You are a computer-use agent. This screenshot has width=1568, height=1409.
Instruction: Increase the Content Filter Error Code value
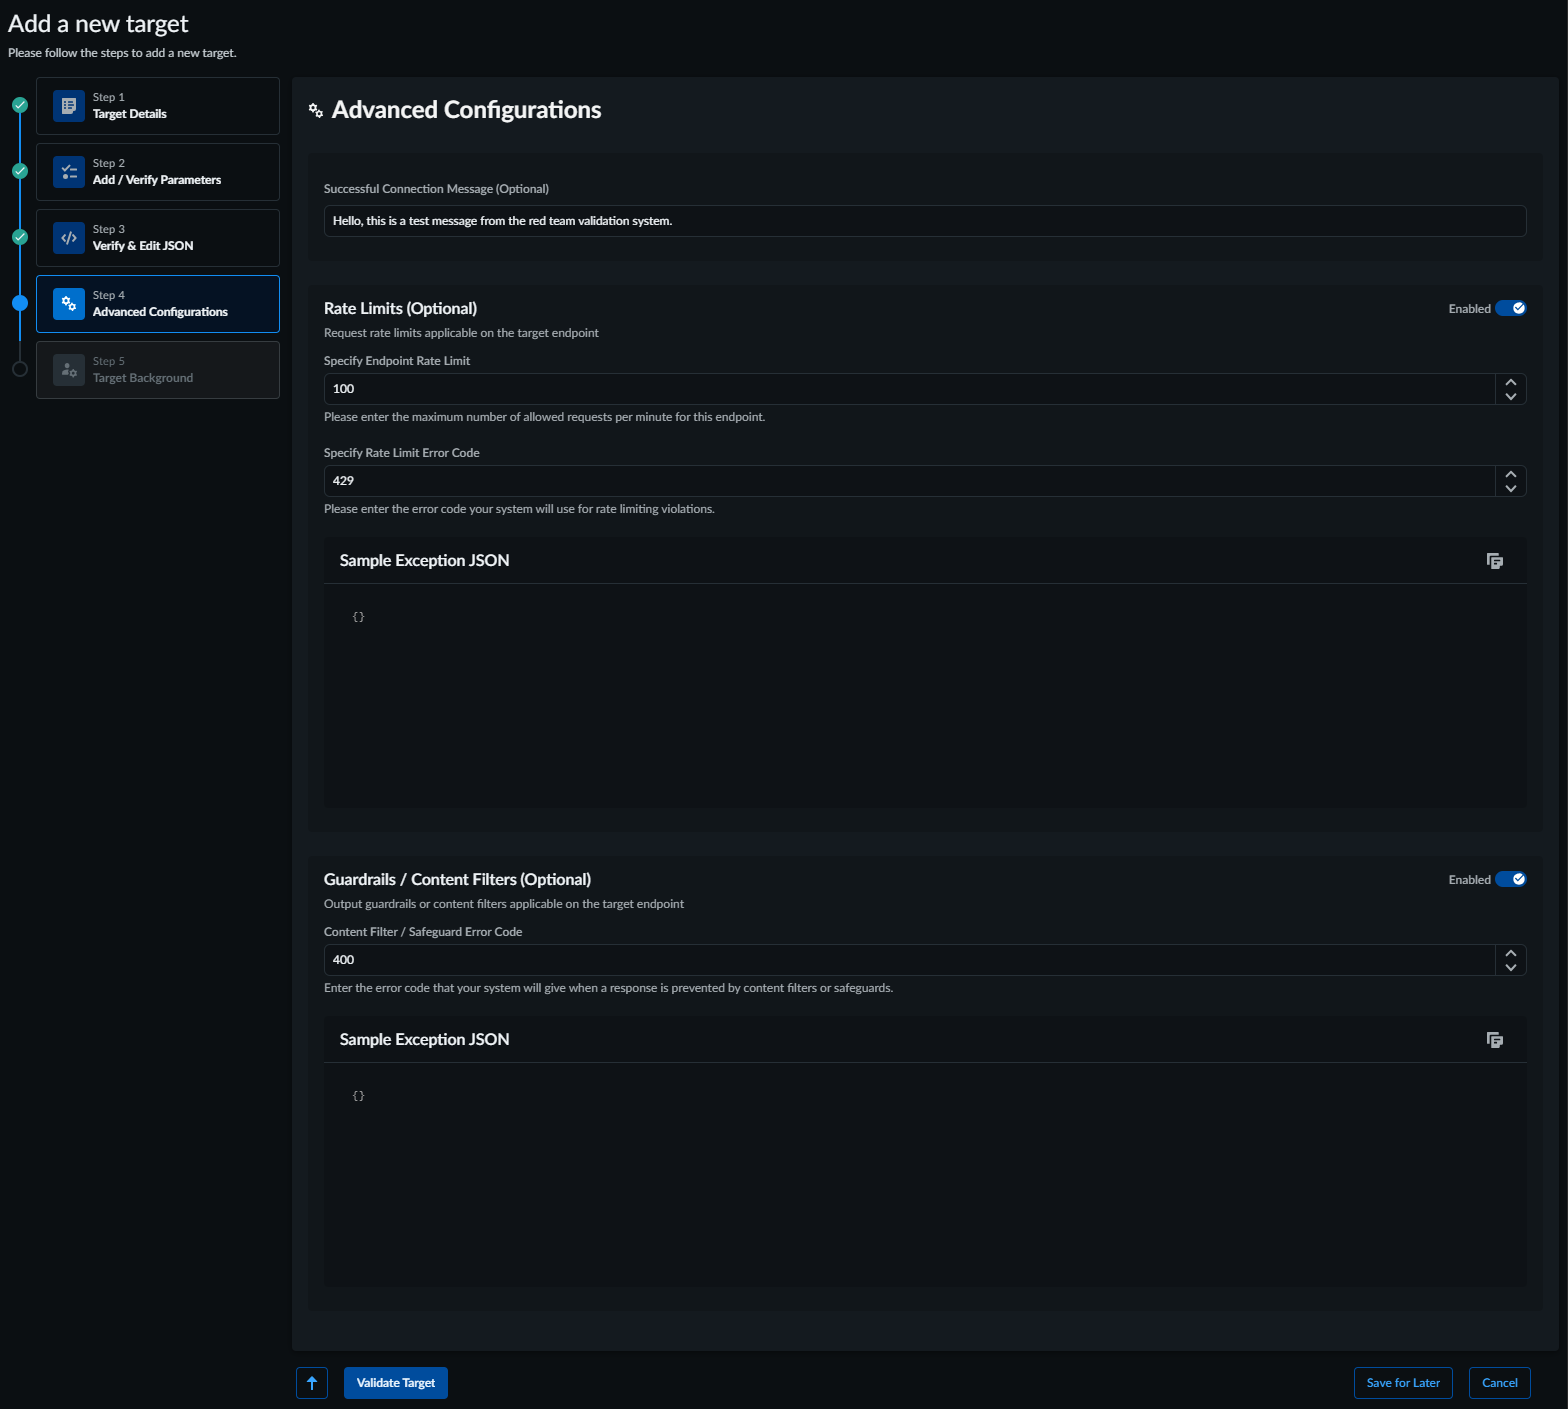[x=1511, y=953]
